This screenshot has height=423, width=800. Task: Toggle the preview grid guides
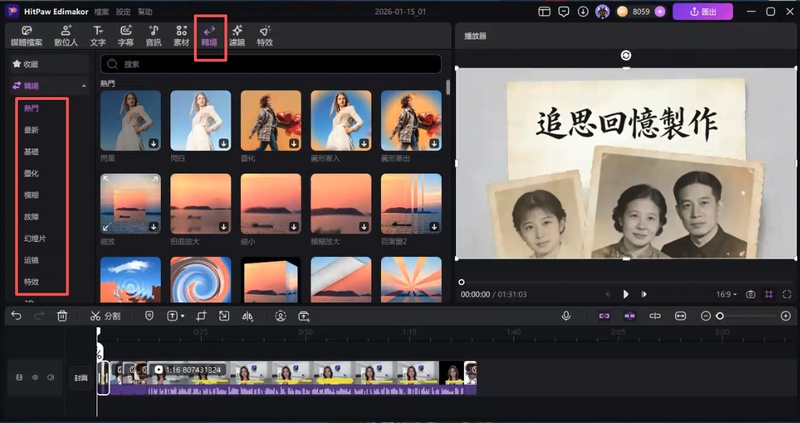pos(768,294)
